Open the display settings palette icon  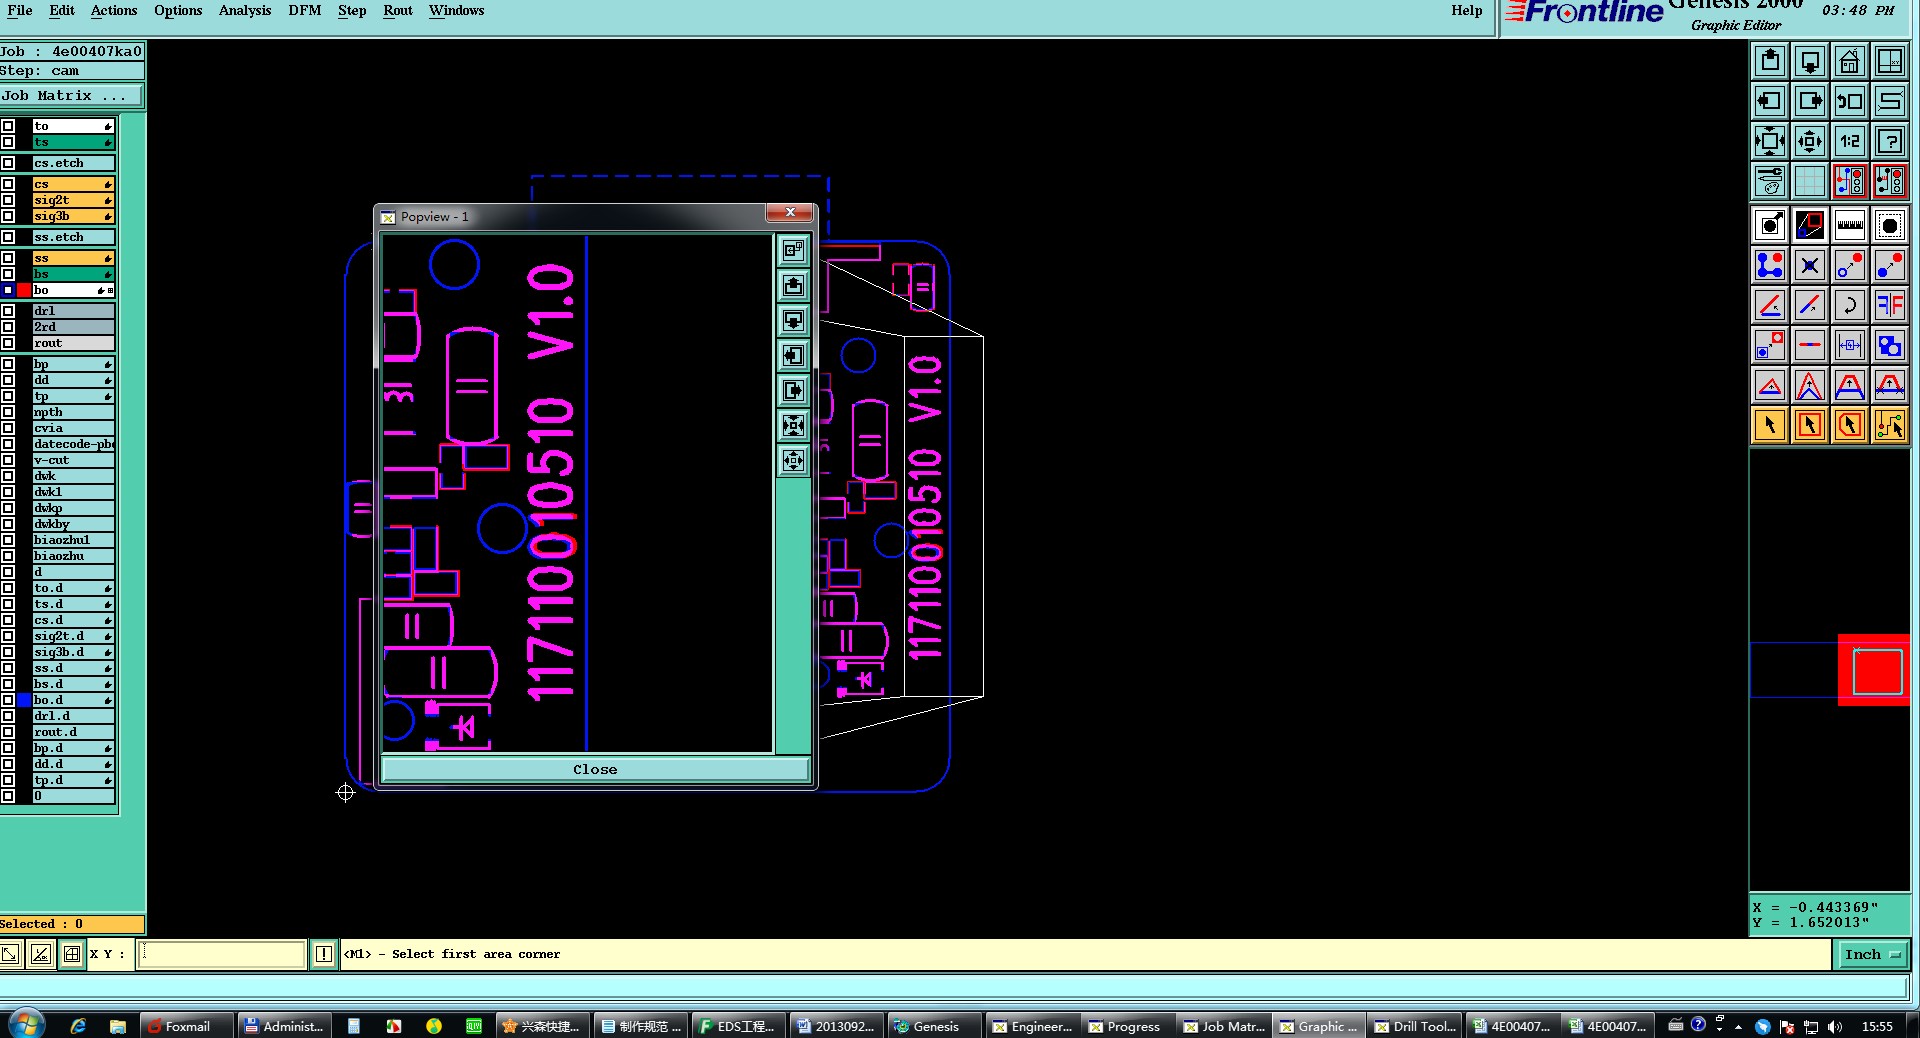click(x=1770, y=182)
